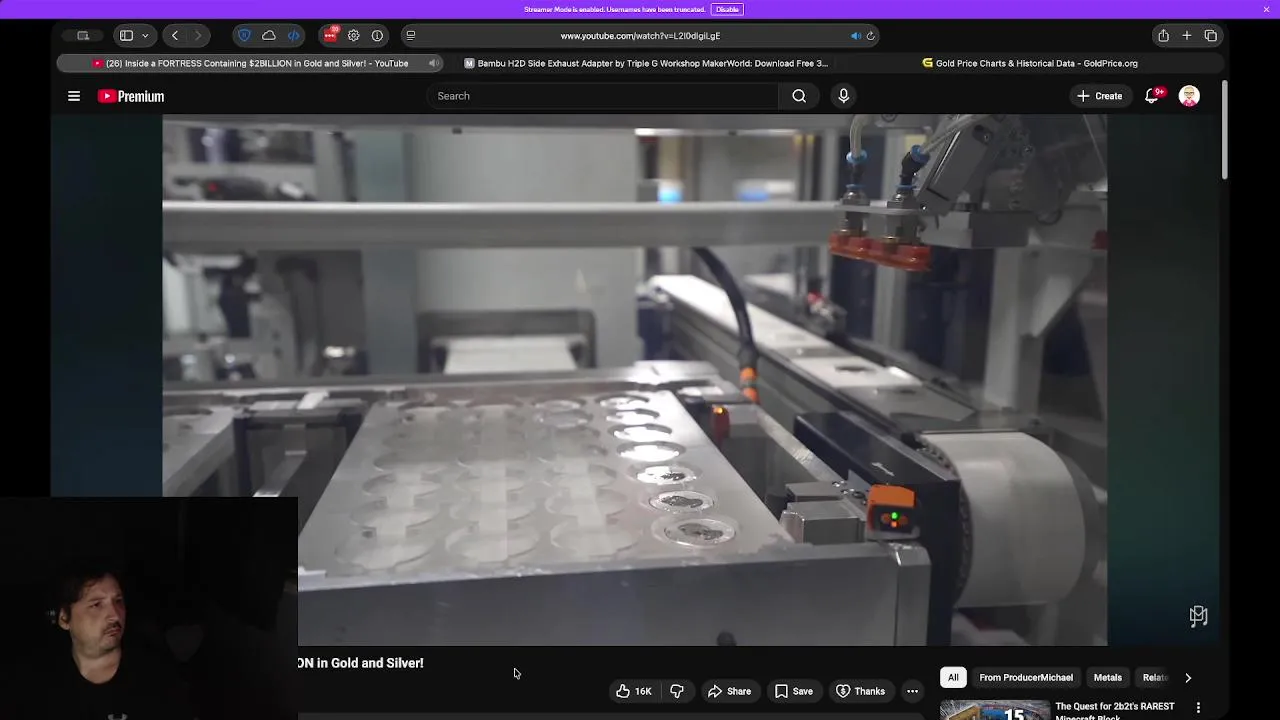Expand the sidebar dropdown arrow

click(145, 36)
